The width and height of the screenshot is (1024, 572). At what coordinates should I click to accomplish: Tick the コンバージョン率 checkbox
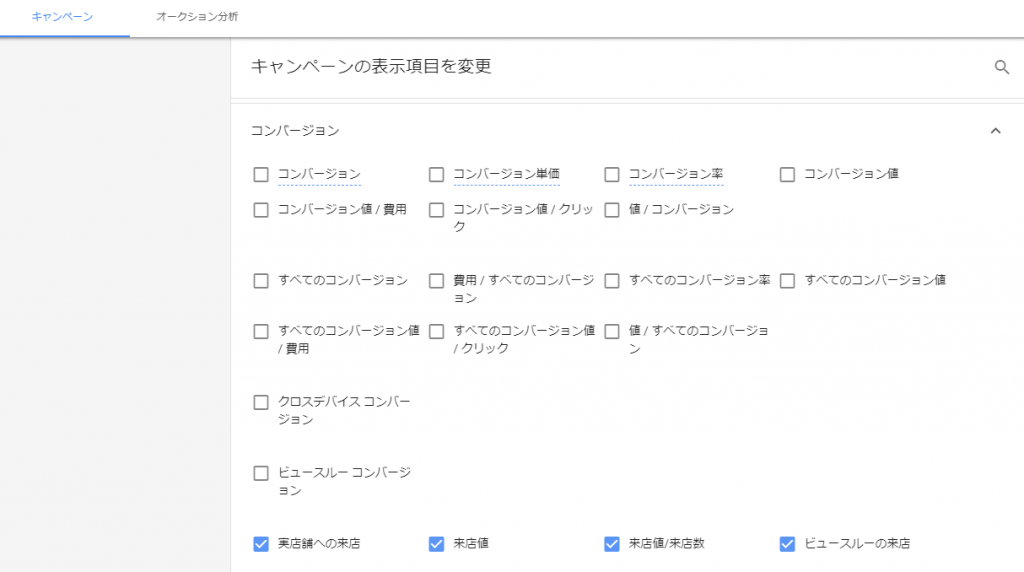[x=612, y=174]
